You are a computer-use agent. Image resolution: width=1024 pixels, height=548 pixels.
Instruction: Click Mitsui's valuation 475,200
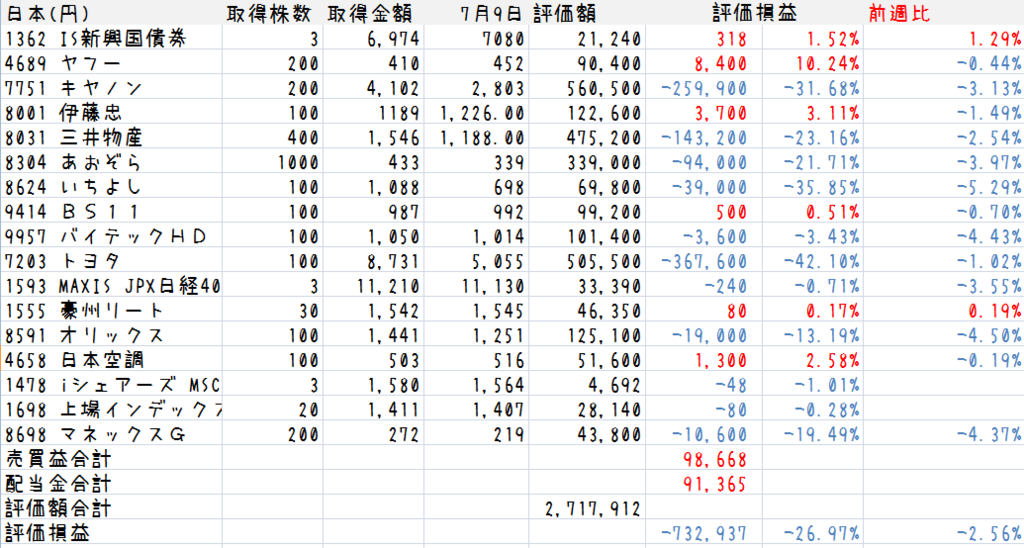pos(603,138)
